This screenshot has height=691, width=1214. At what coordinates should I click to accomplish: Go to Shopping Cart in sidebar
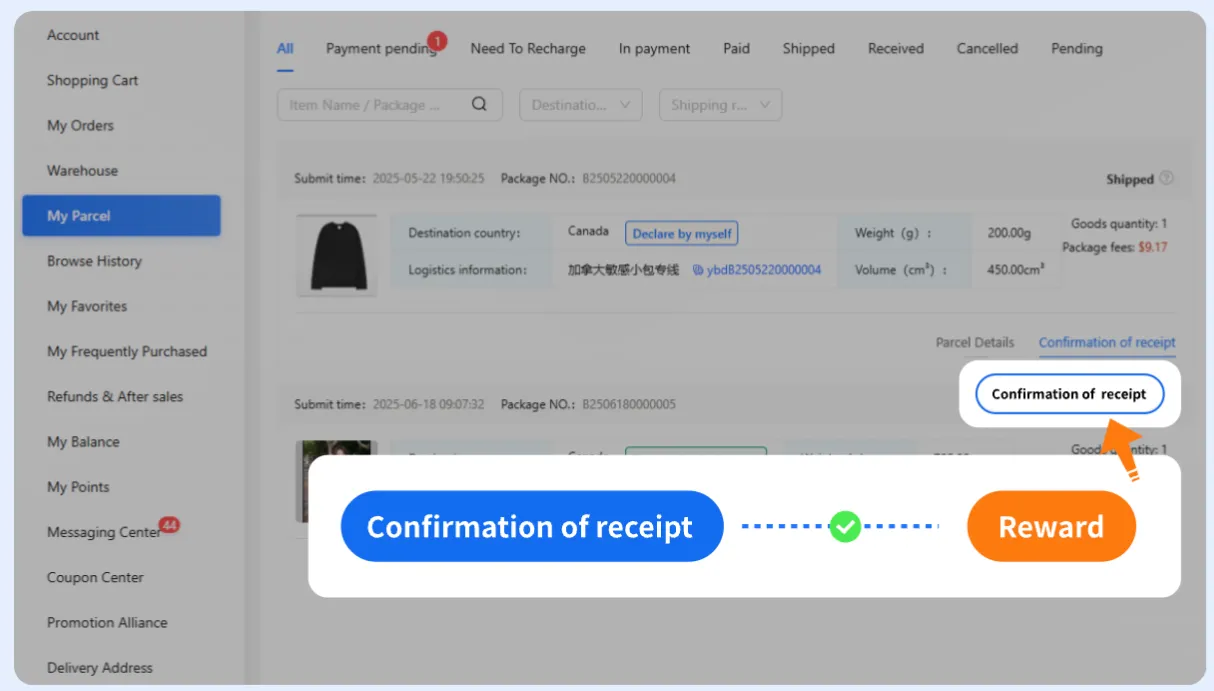pyautogui.click(x=92, y=80)
